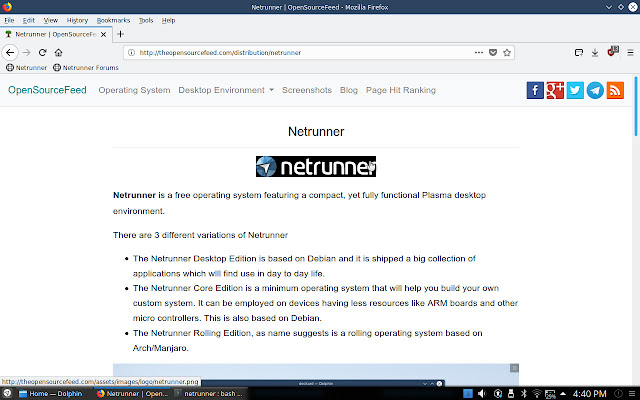Open the Page Hit Ranking link
Image resolution: width=640 pixels, height=400 pixels.
tap(401, 90)
